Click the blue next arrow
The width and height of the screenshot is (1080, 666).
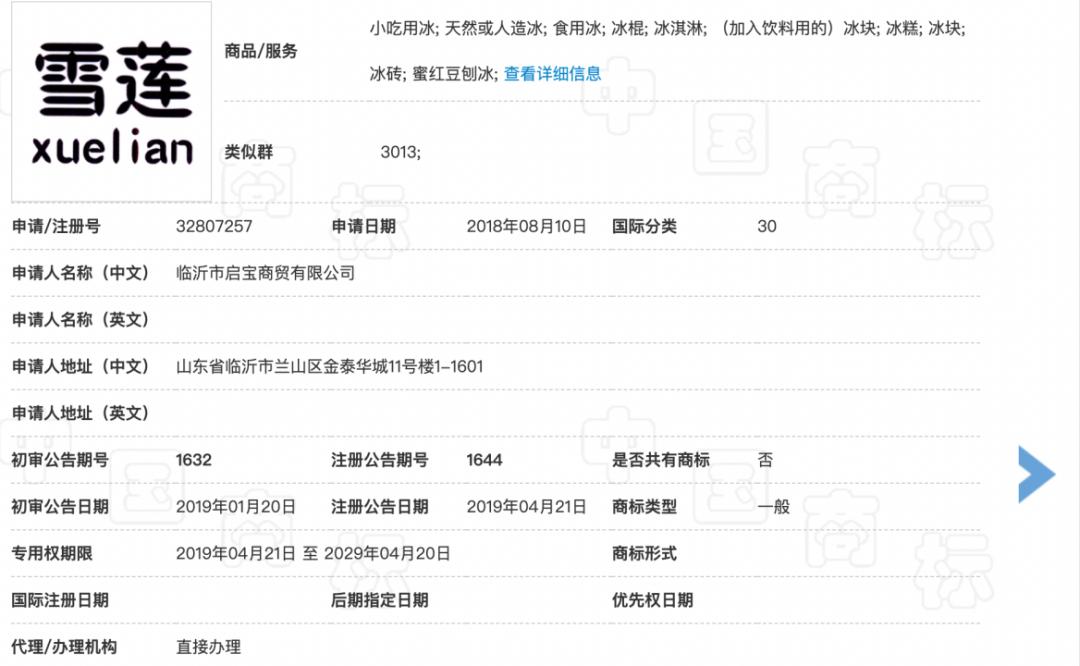[1036, 474]
